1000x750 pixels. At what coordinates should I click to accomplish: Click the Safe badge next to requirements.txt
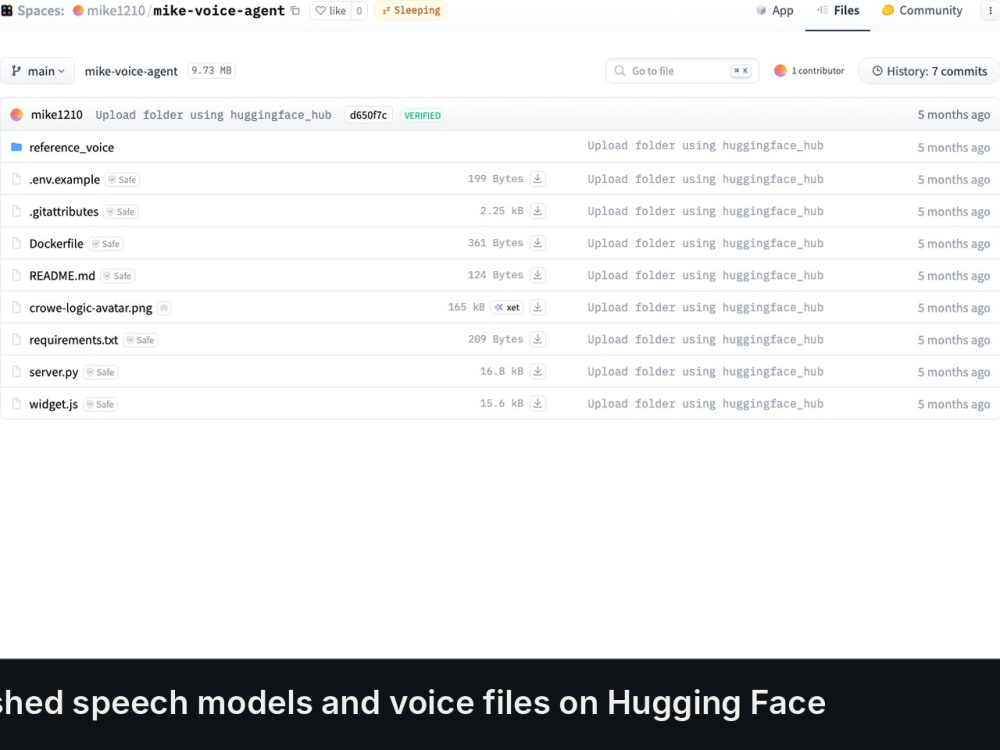point(140,340)
